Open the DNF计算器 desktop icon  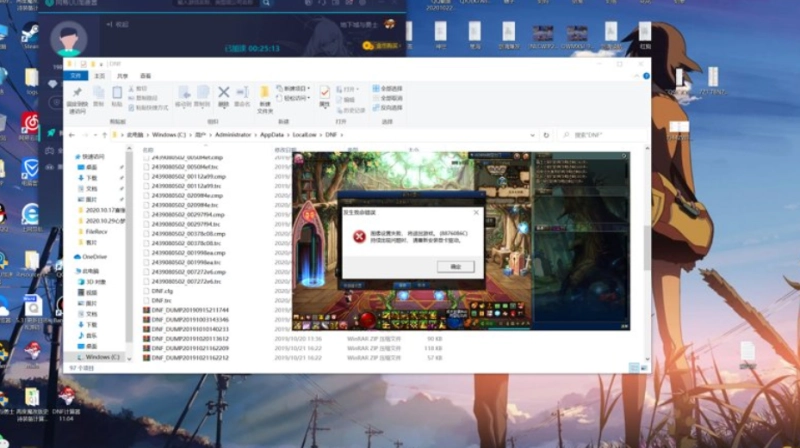67,403
